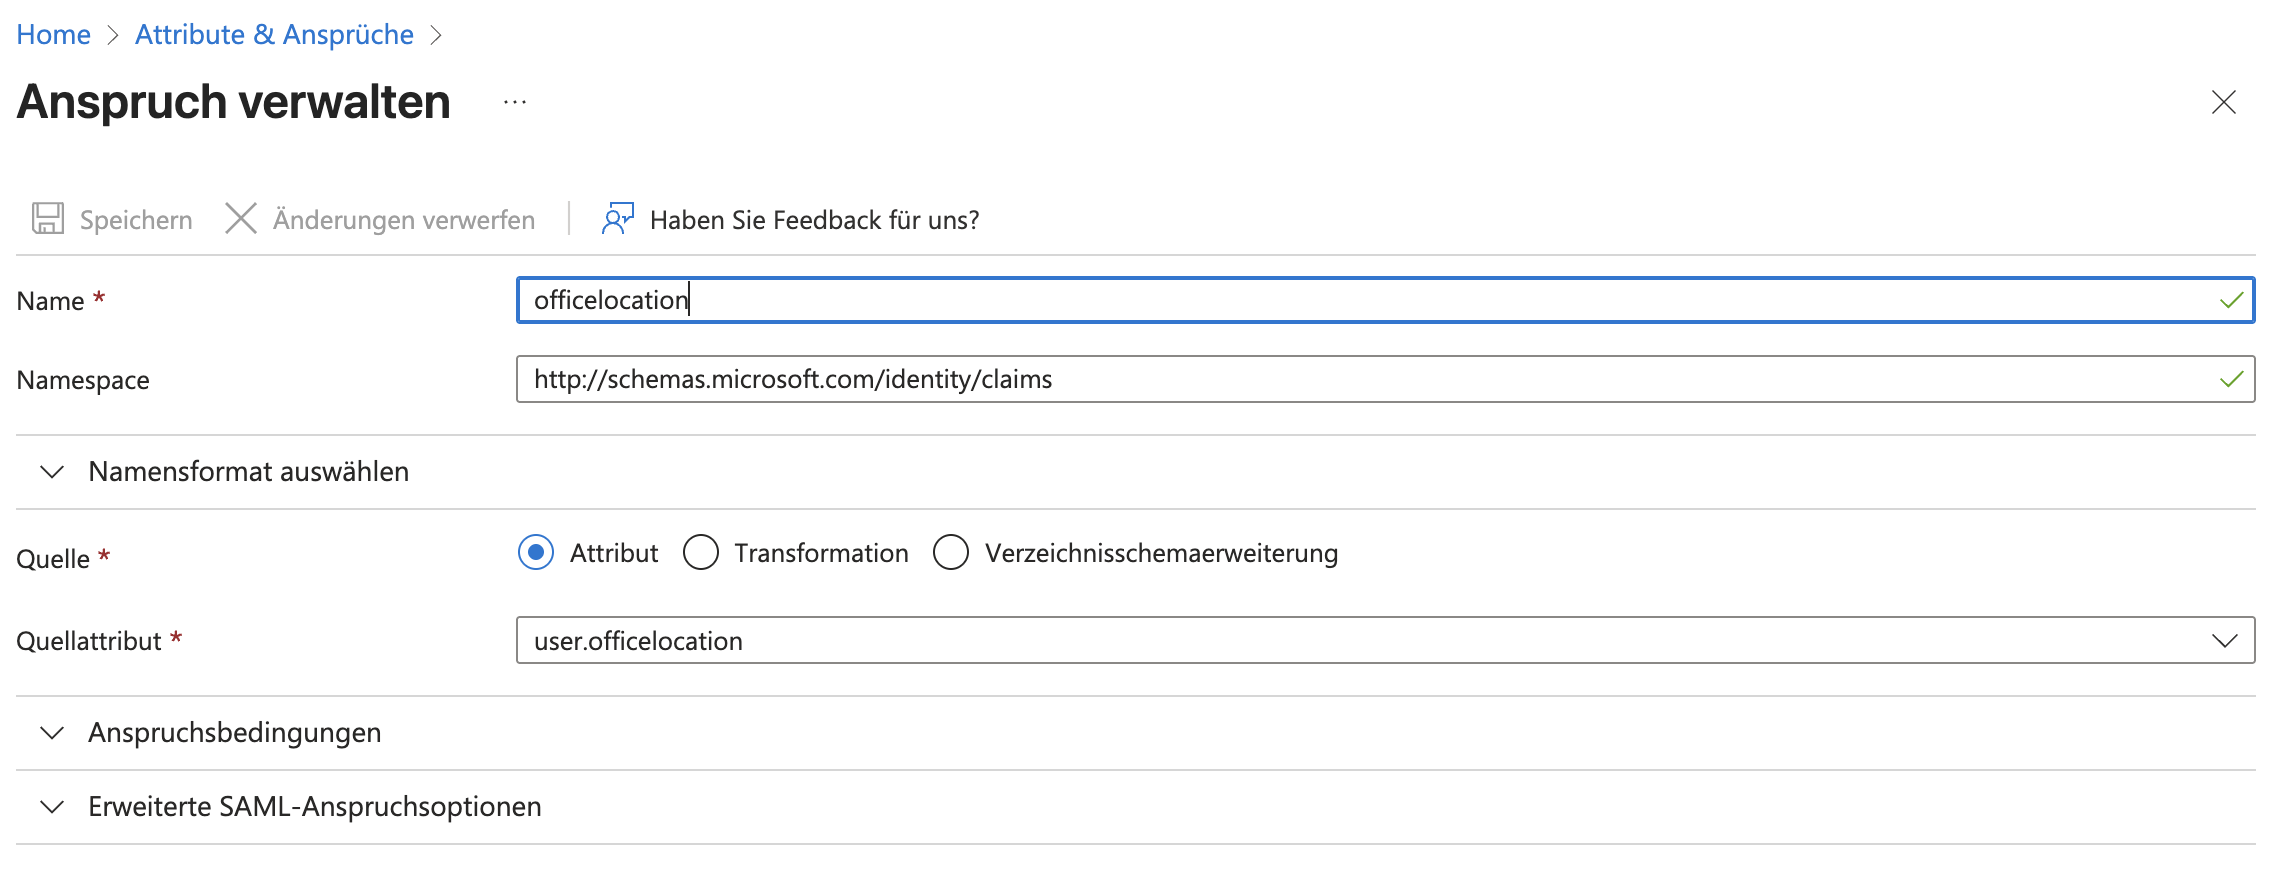This screenshot has width=2288, height=880.
Task: Select the Verzeichnisschemaerweiterung radio button
Action: click(950, 552)
